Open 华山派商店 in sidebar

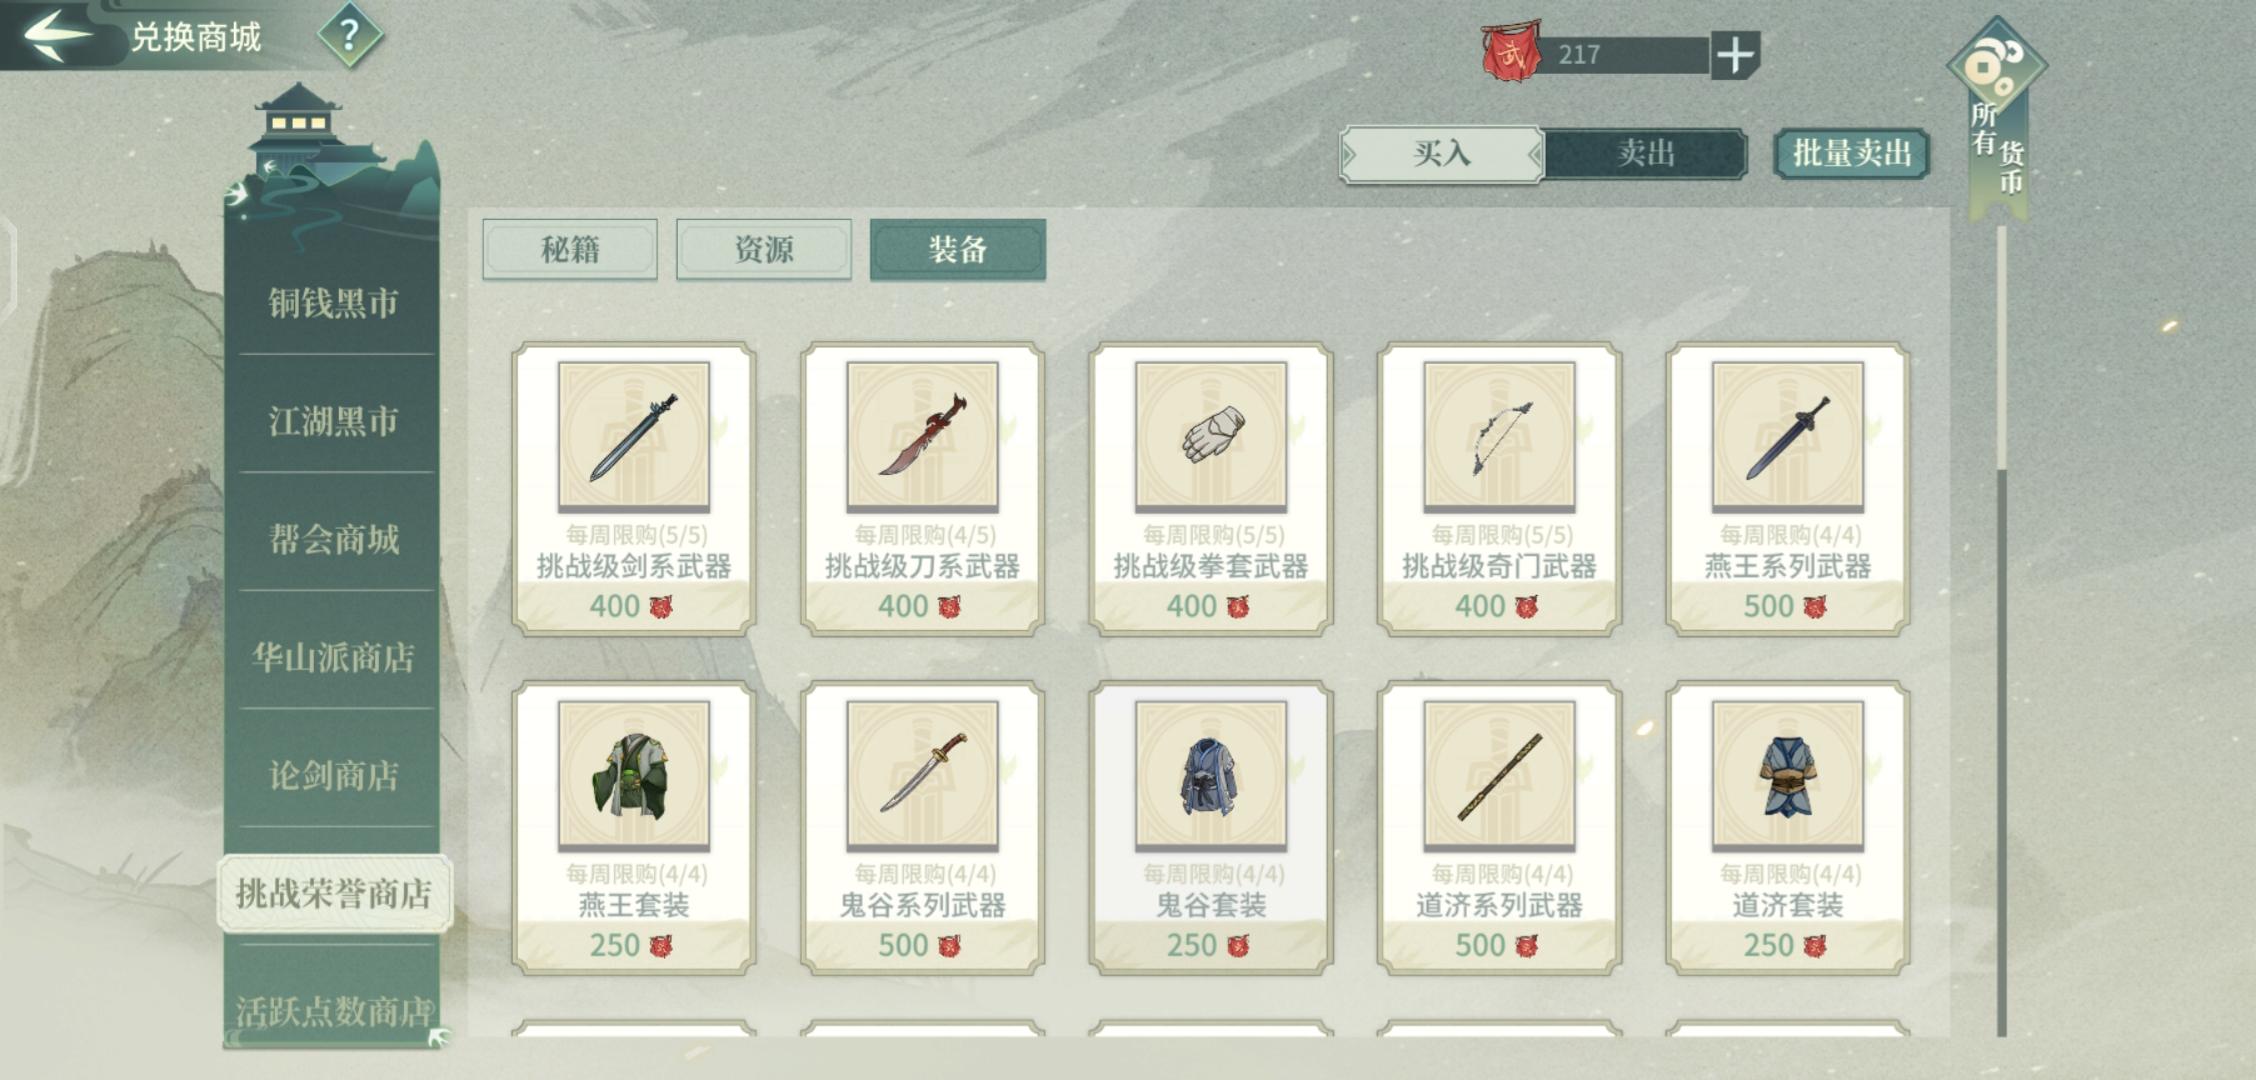click(x=333, y=657)
